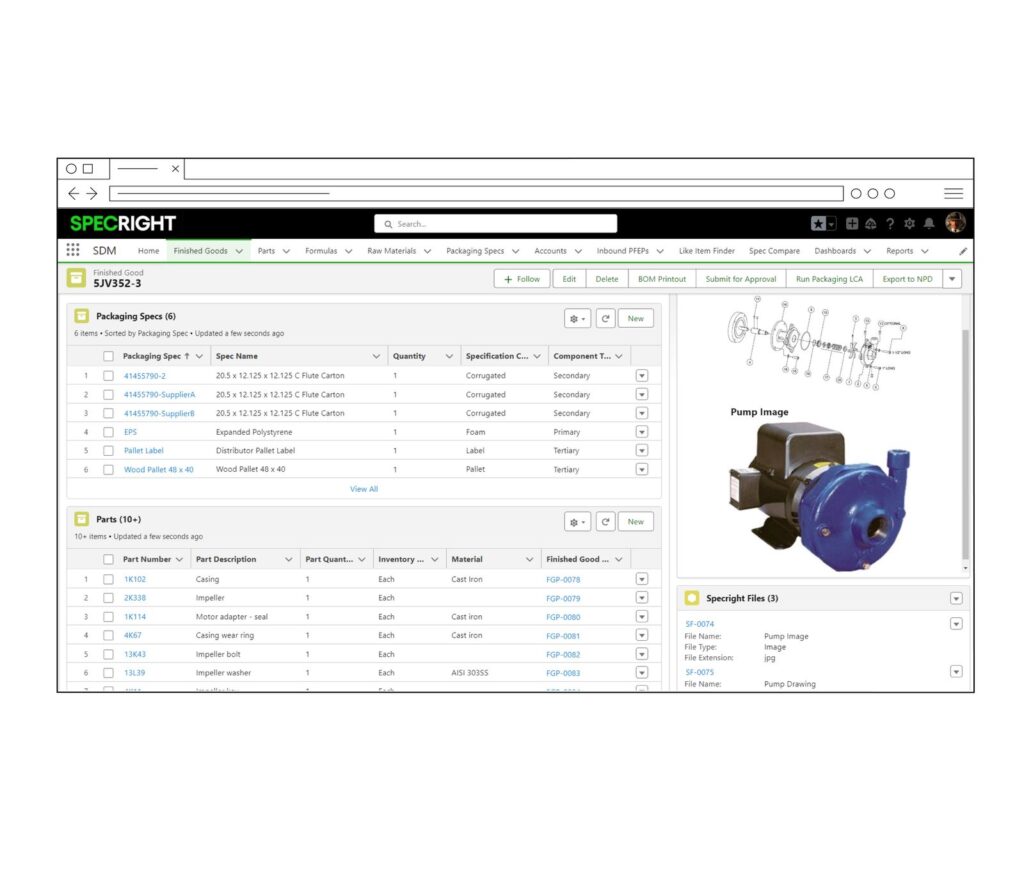
Task: Click the Follow button
Action: [522, 279]
